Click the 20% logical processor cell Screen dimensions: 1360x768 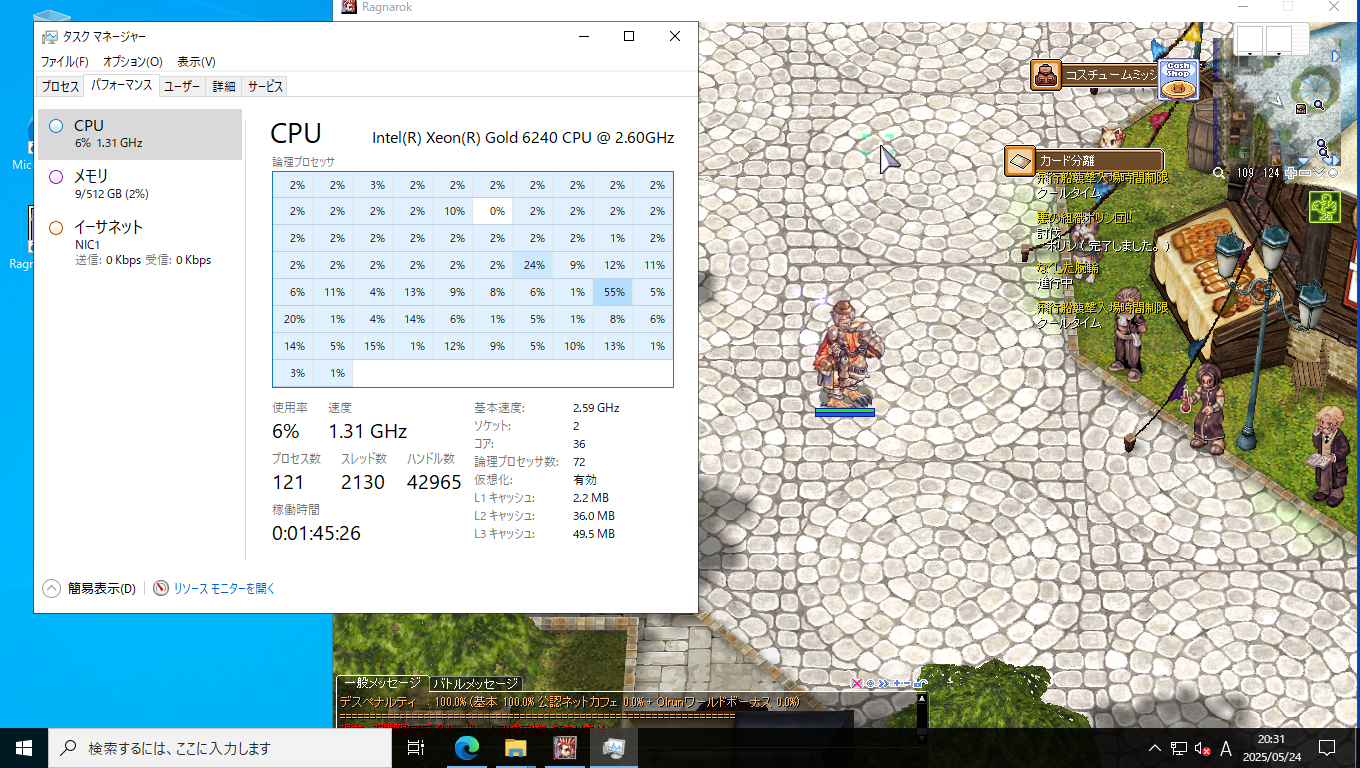[x=293, y=319]
